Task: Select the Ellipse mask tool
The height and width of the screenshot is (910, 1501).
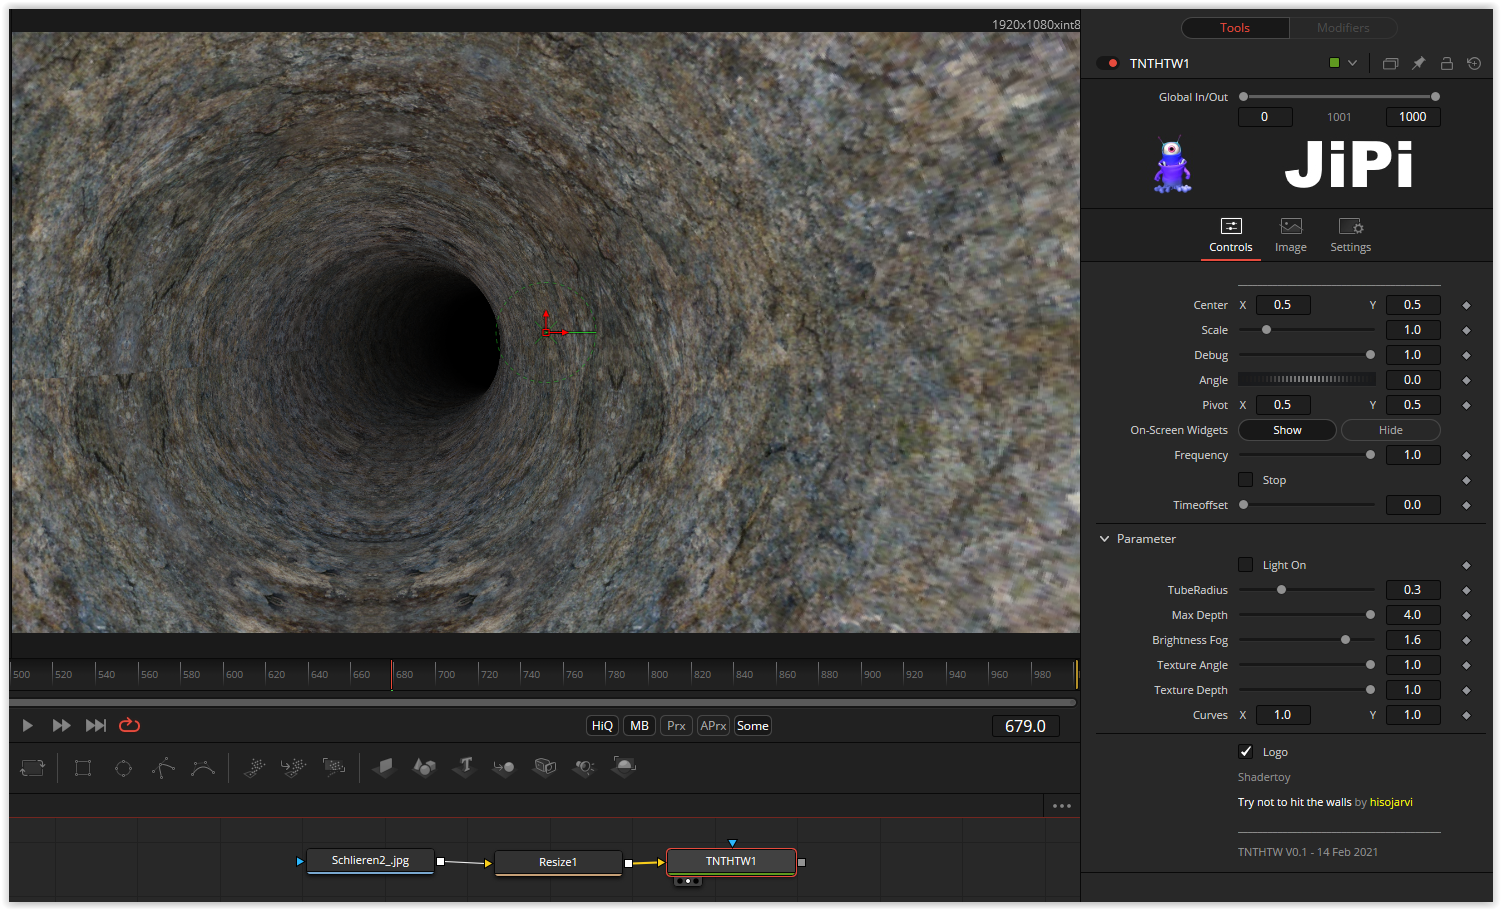Action: [123, 768]
